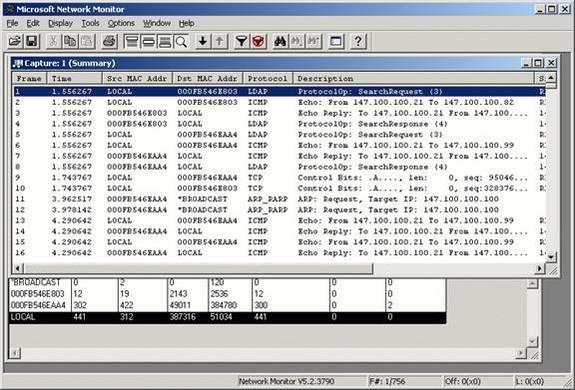Viewport: 575px width, 390px height.
Task: Click the window-style toolbar icon
Action: coord(336,41)
